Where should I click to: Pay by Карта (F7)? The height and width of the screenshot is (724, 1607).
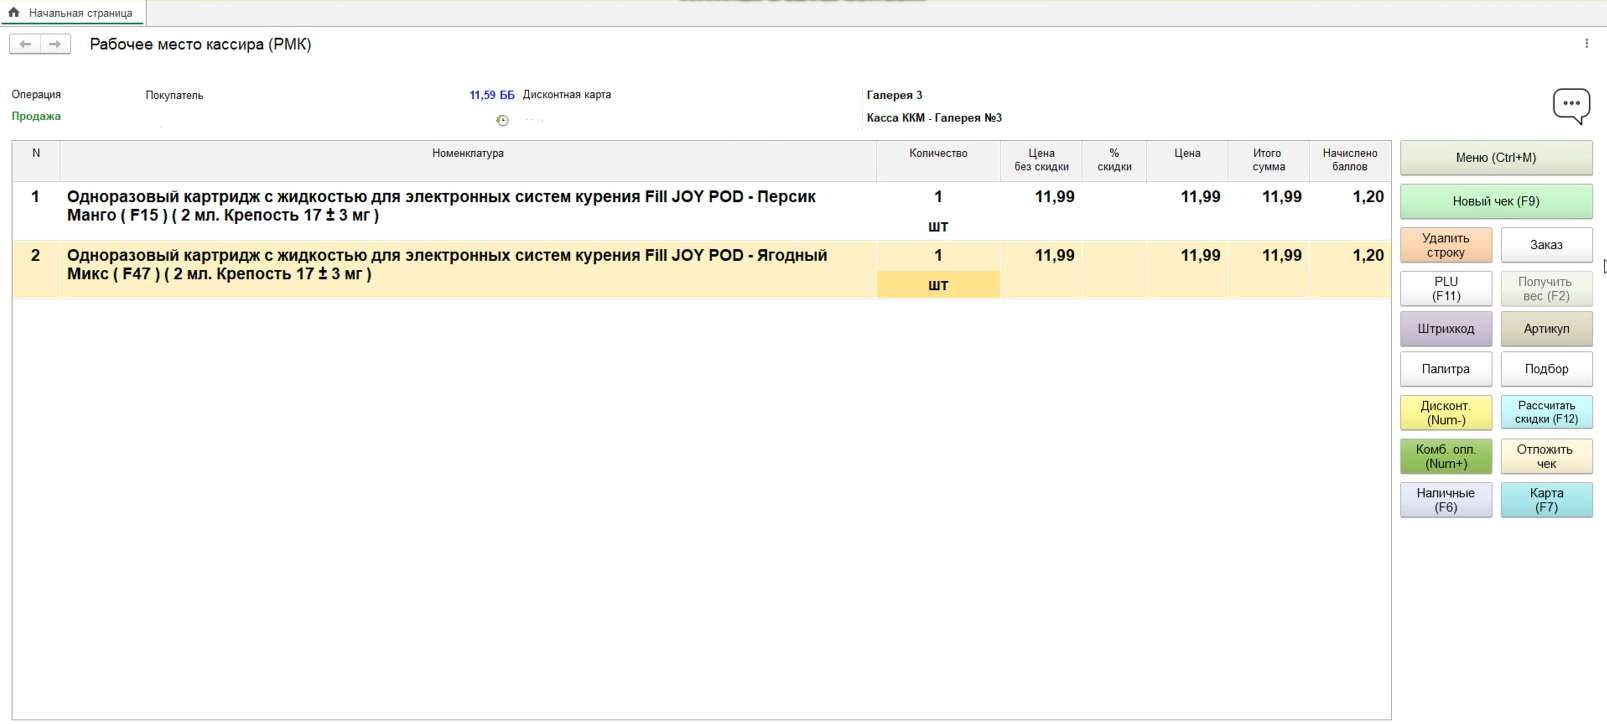coord(1546,500)
